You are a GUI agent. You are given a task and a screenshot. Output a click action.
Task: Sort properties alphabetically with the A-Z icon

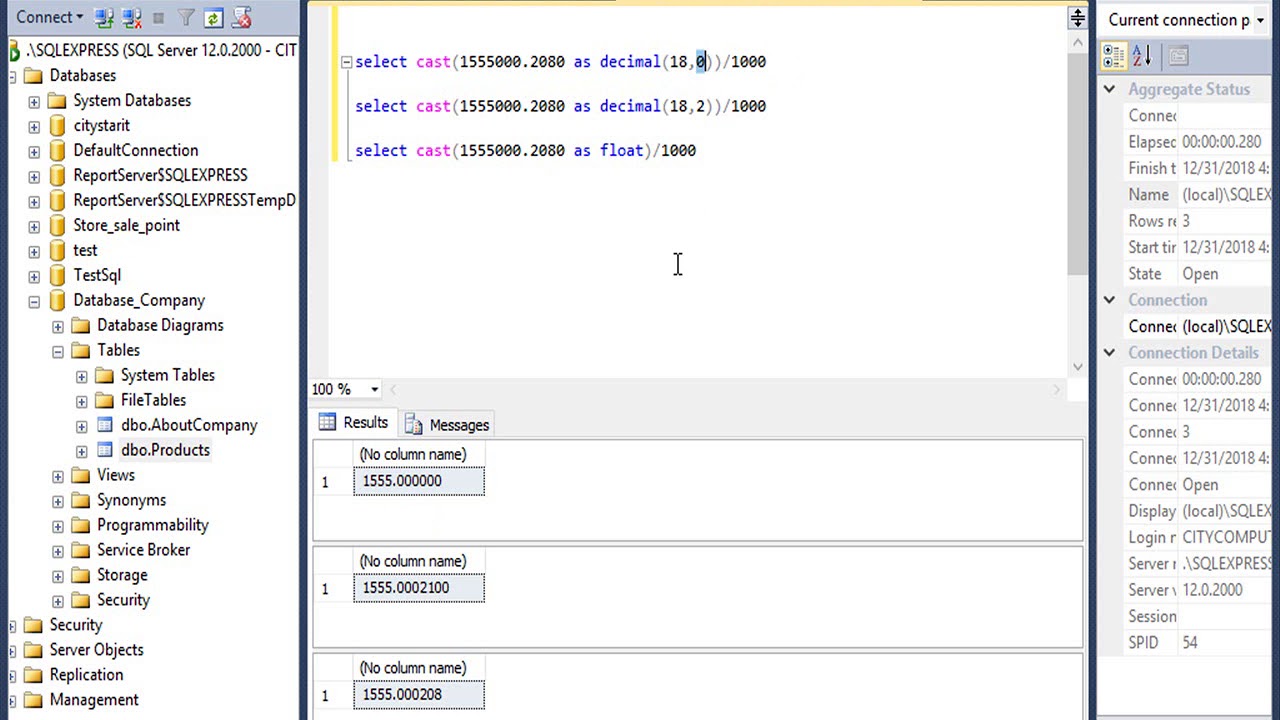[1141, 56]
